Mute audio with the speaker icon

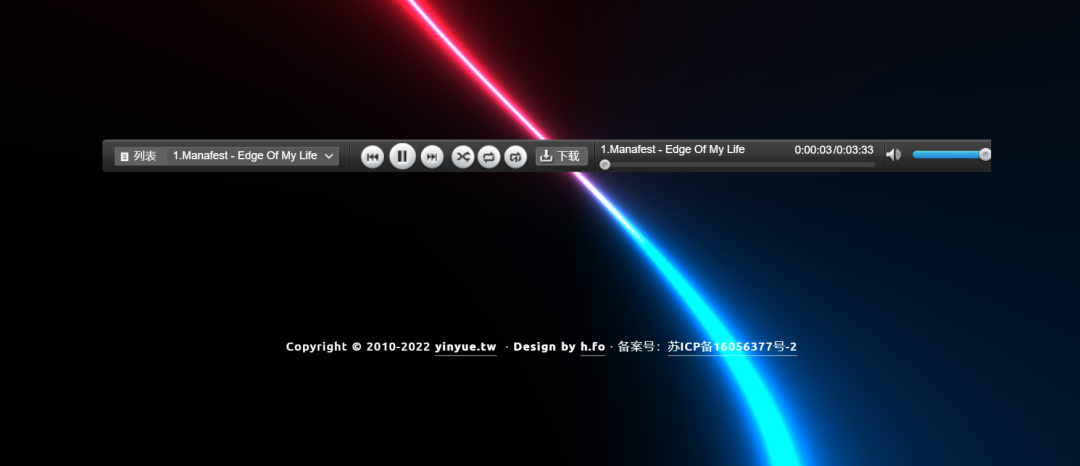893,155
